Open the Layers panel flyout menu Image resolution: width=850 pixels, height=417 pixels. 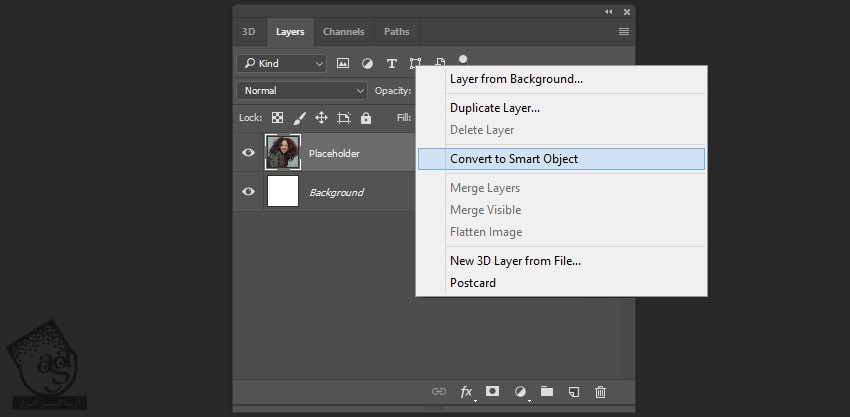coord(624,31)
